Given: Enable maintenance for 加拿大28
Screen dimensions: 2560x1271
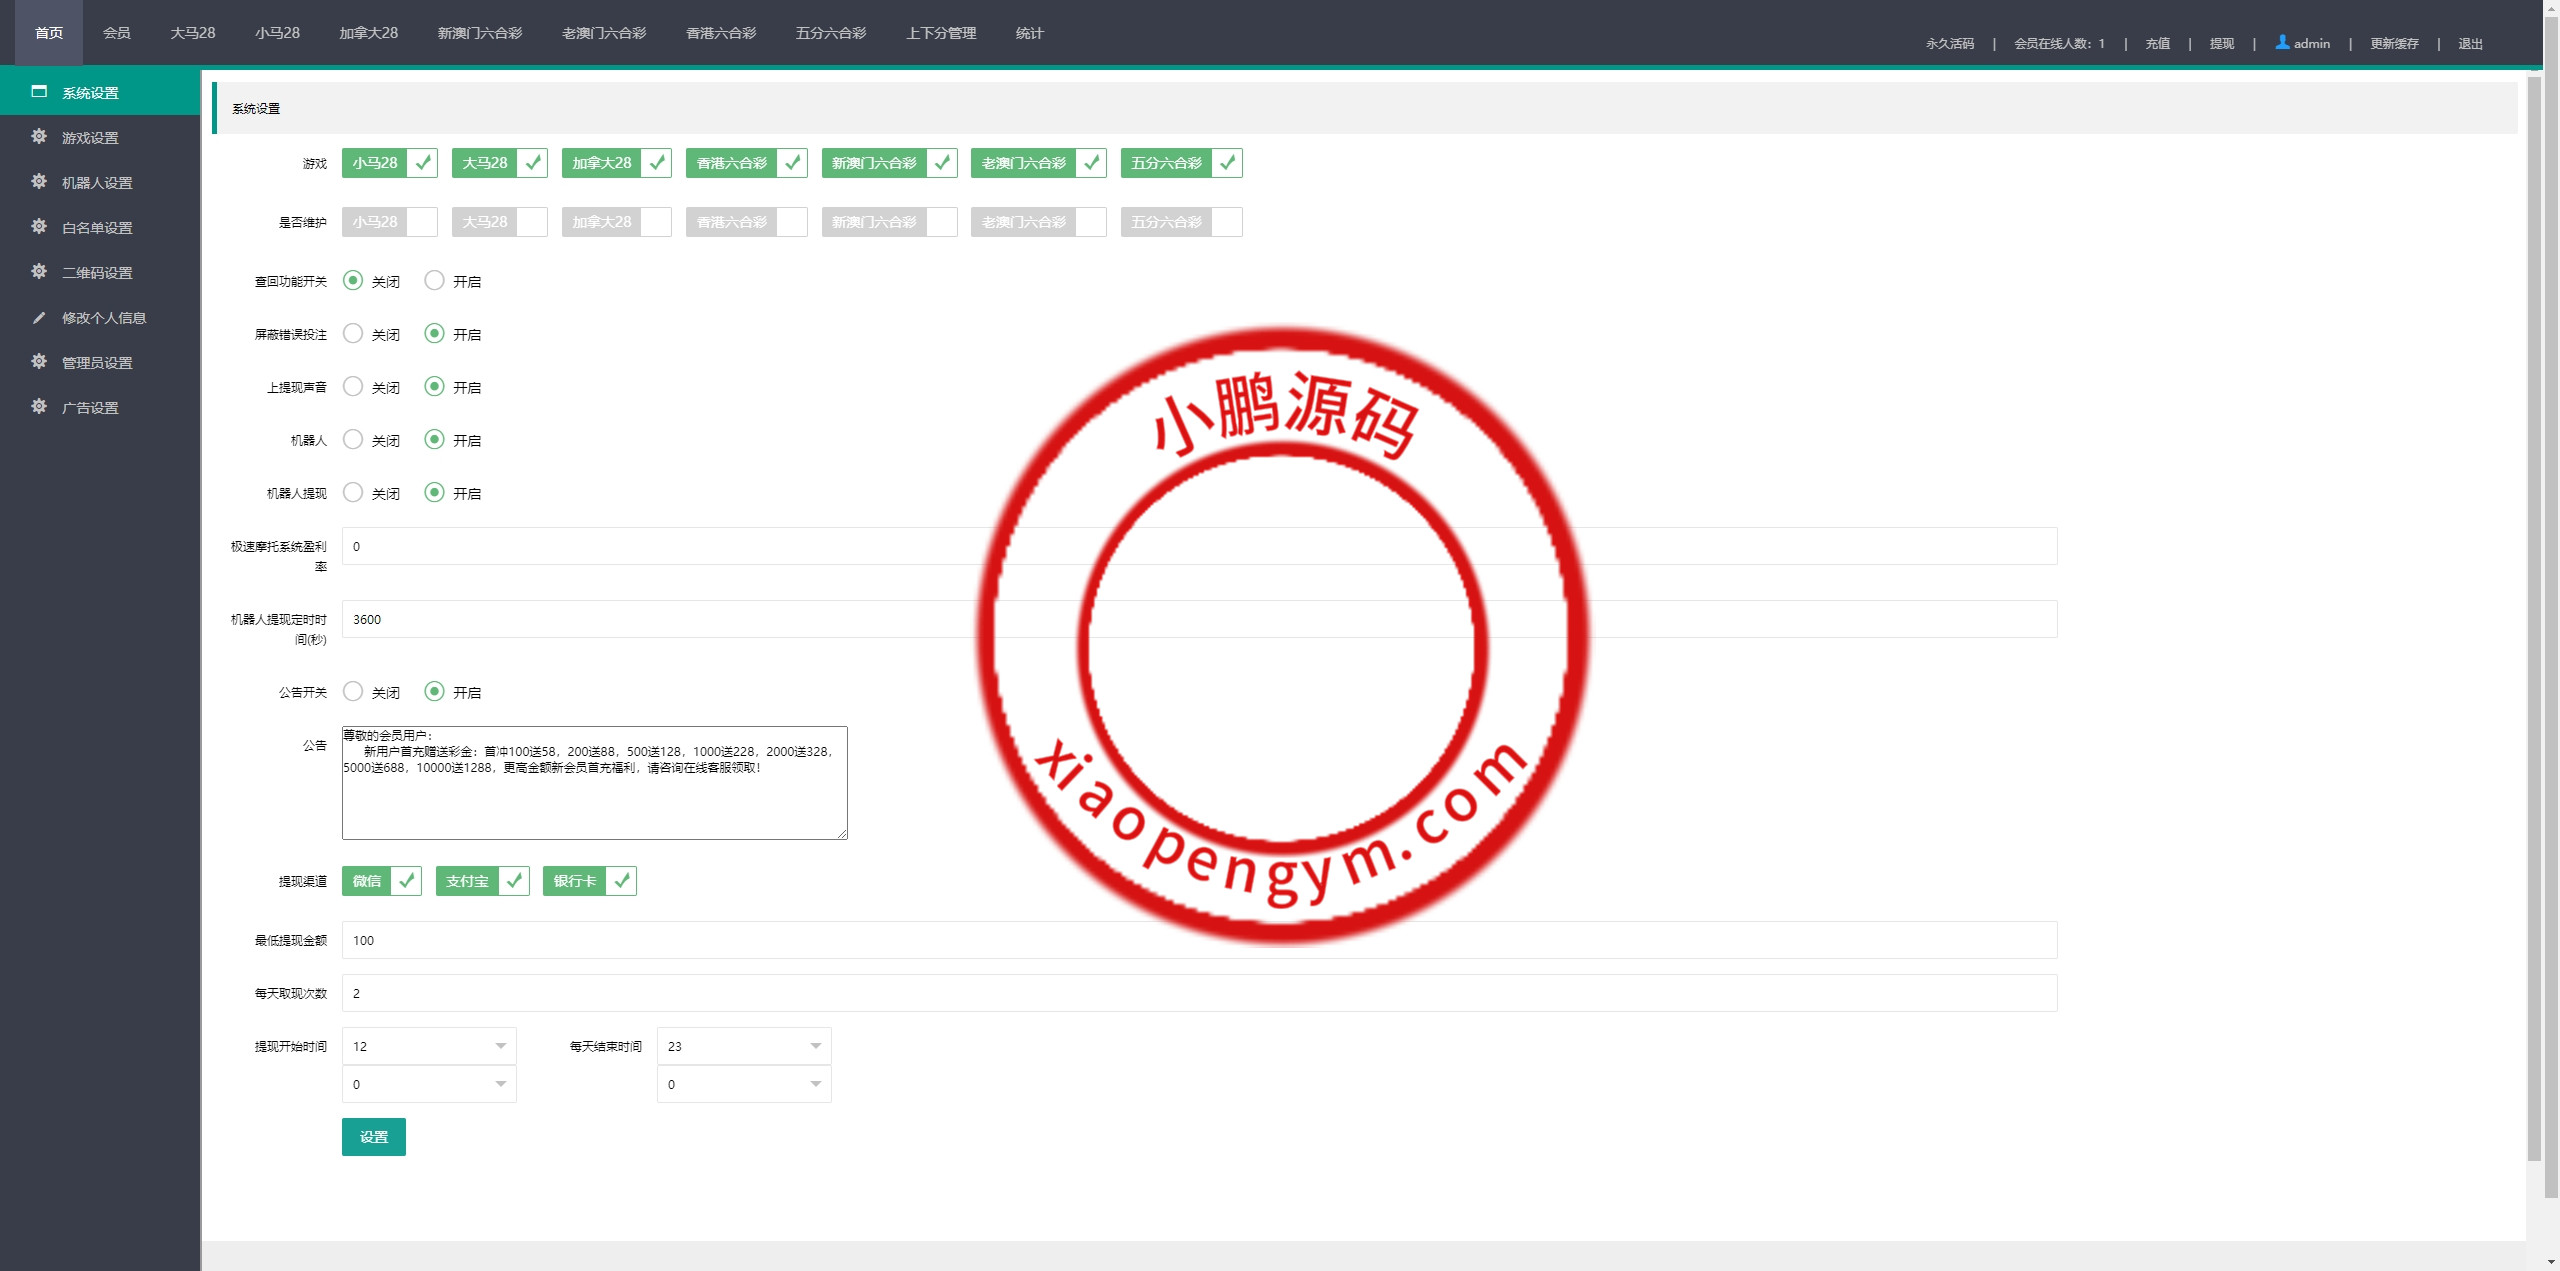Looking at the screenshot, I should [x=616, y=222].
